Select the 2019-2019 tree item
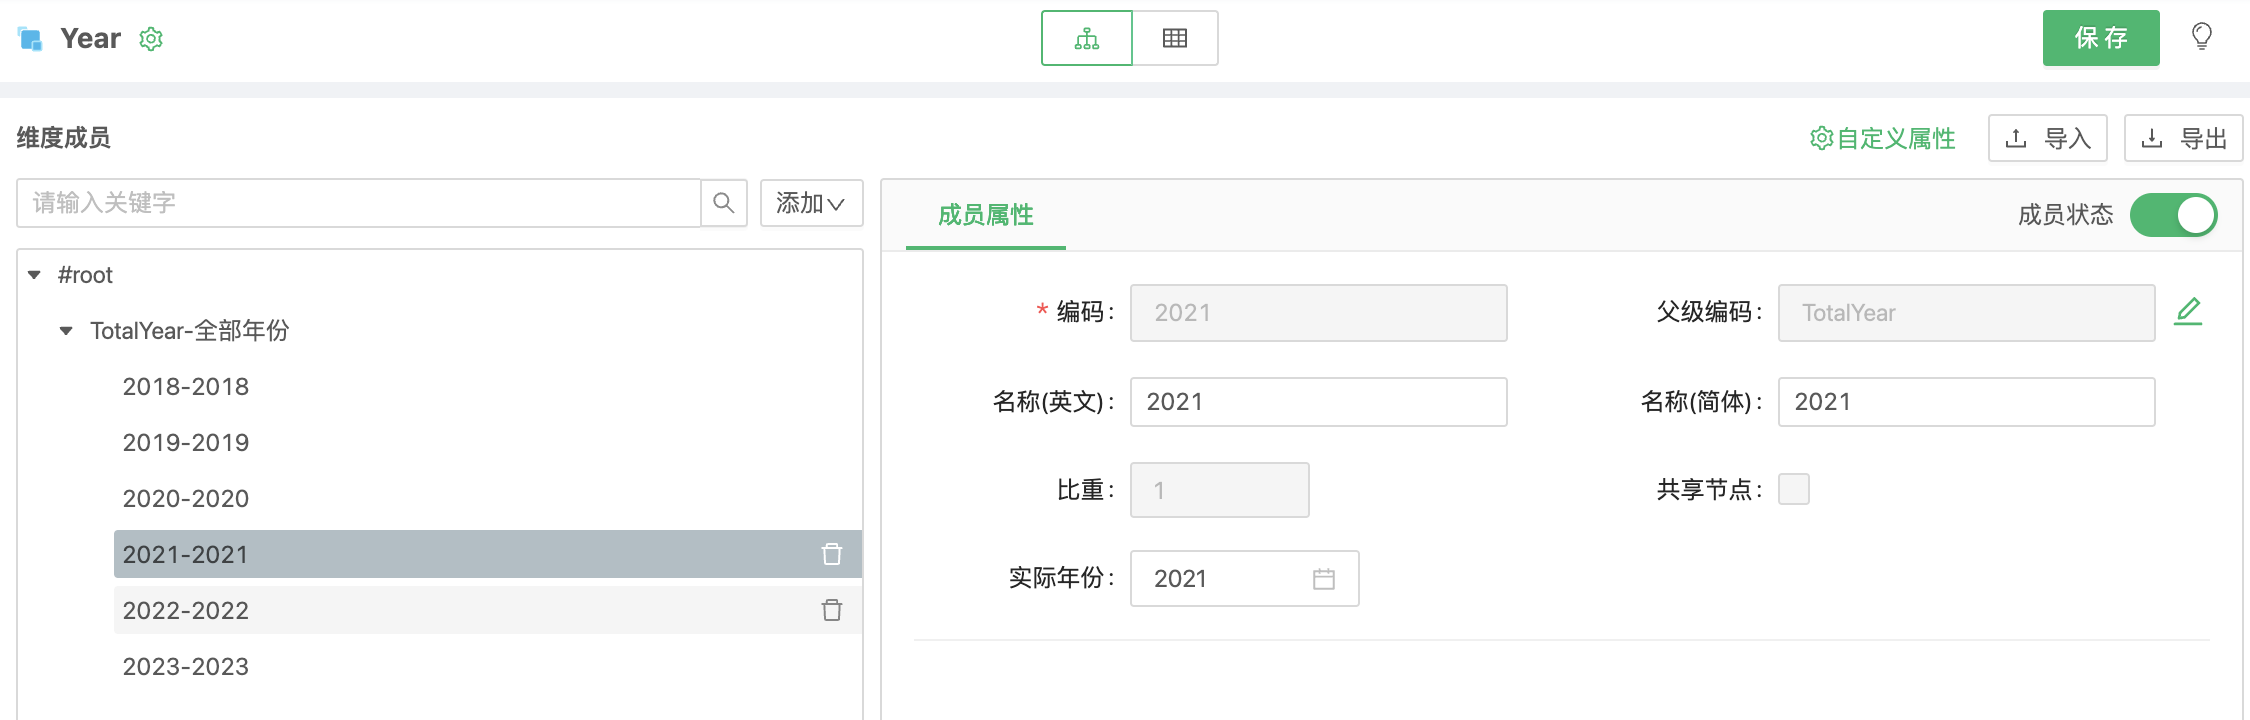 [x=186, y=443]
